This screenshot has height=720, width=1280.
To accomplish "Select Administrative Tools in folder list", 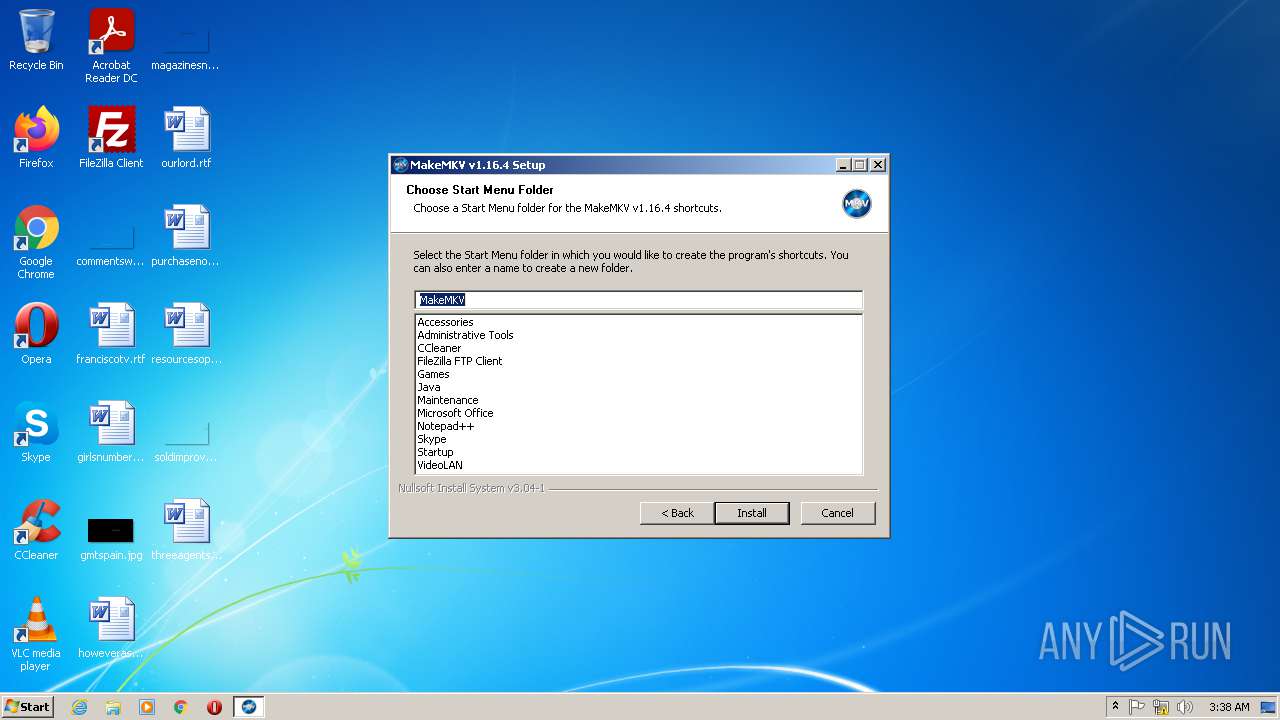I will 465,335.
